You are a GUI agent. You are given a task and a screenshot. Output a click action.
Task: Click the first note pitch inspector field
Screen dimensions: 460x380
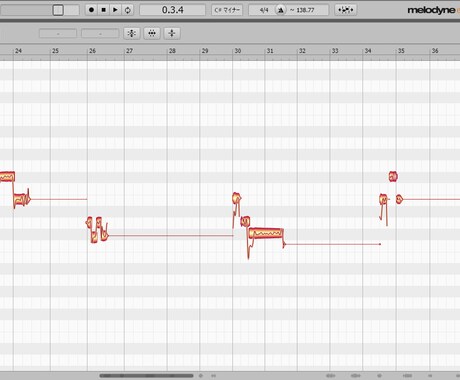coord(58,33)
